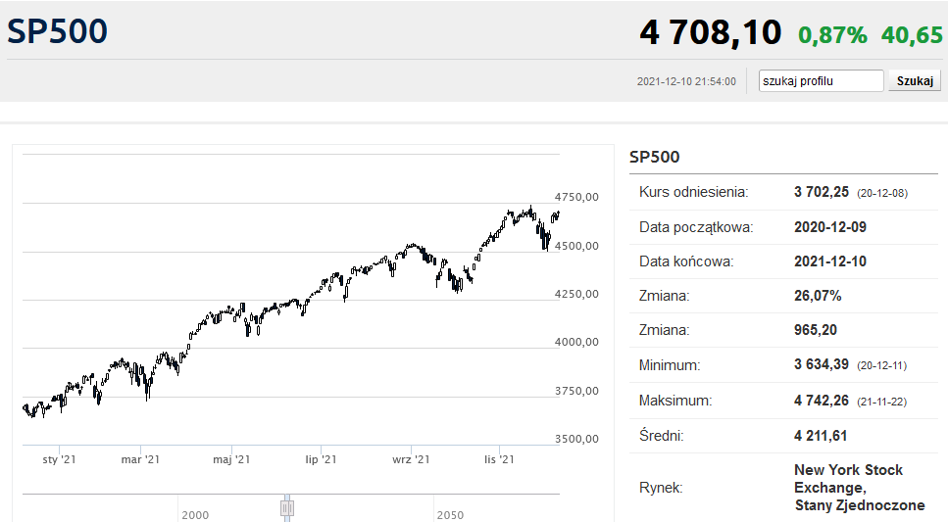Image resolution: width=948 pixels, height=522 pixels.
Task: Click the Data końcowa date 2021-12-10
Action: (x=830, y=262)
